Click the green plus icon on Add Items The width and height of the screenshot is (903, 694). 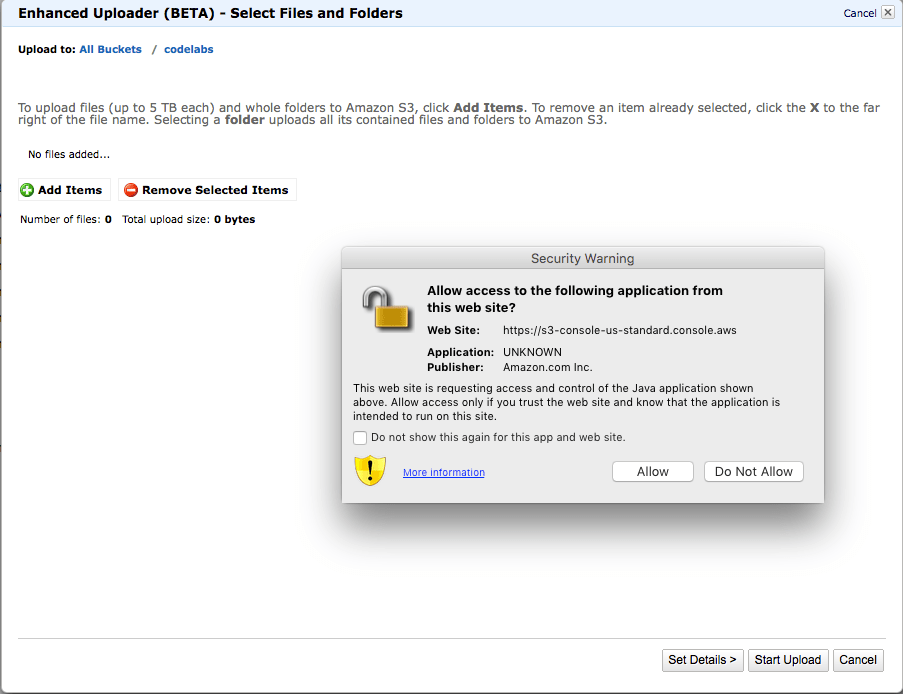(27, 190)
